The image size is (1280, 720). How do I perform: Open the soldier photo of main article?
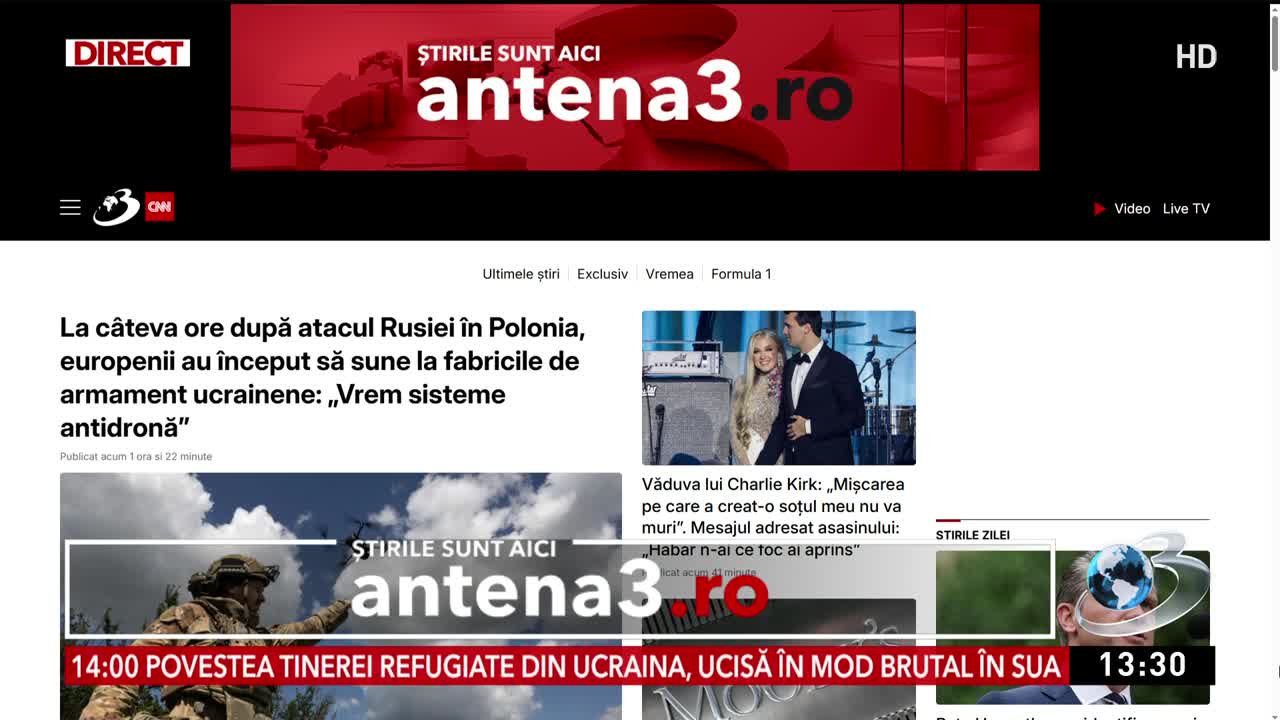point(341,596)
